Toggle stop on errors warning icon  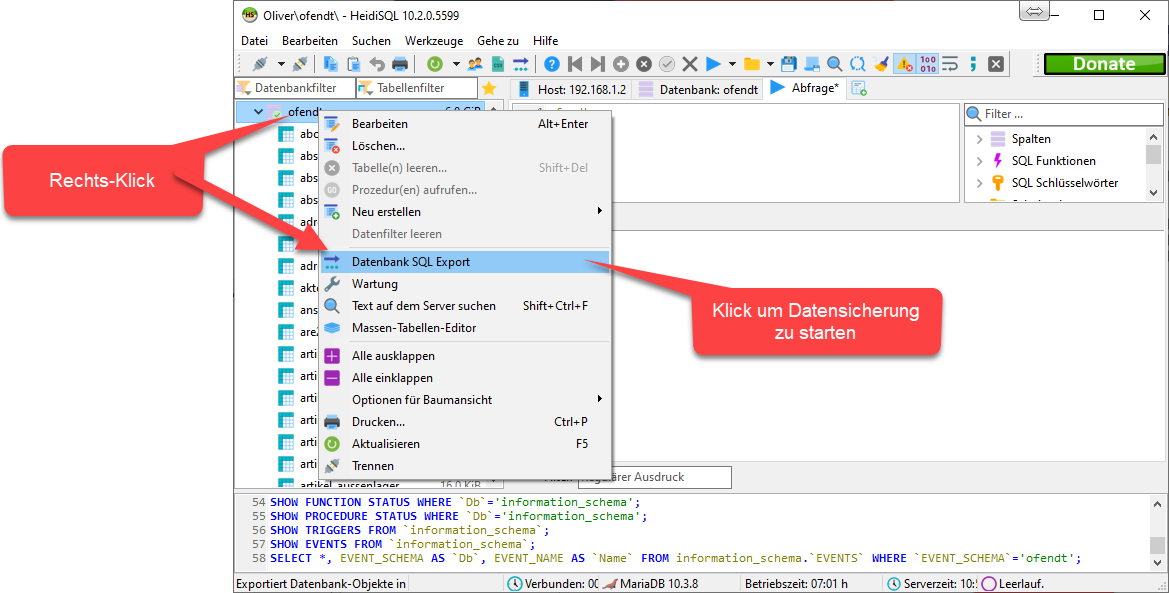[904, 64]
